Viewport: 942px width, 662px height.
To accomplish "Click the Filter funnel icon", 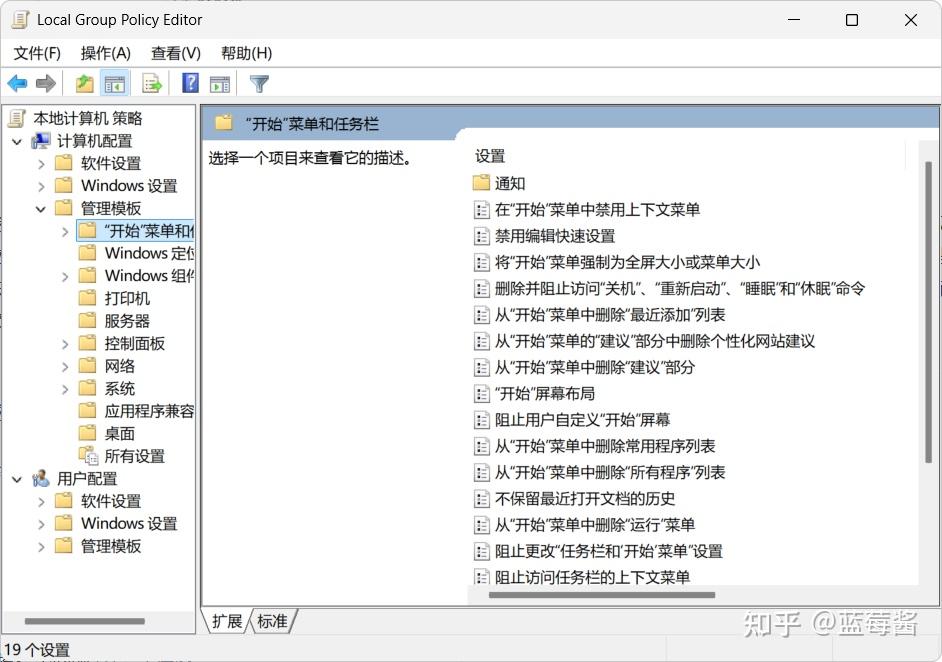I will point(259,83).
